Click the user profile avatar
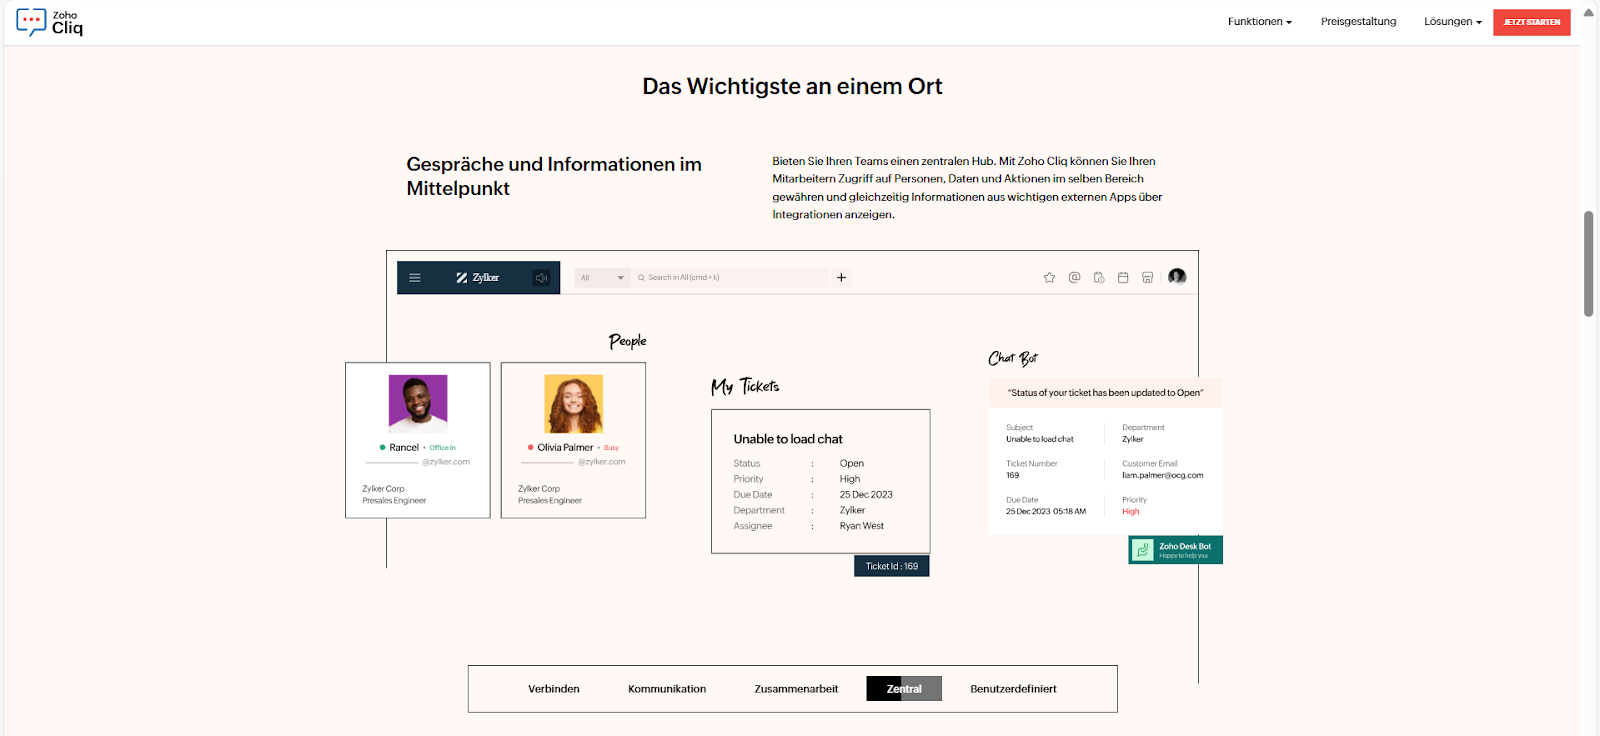Image resolution: width=1600 pixels, height=736 pixels. tap(1177, 277)
